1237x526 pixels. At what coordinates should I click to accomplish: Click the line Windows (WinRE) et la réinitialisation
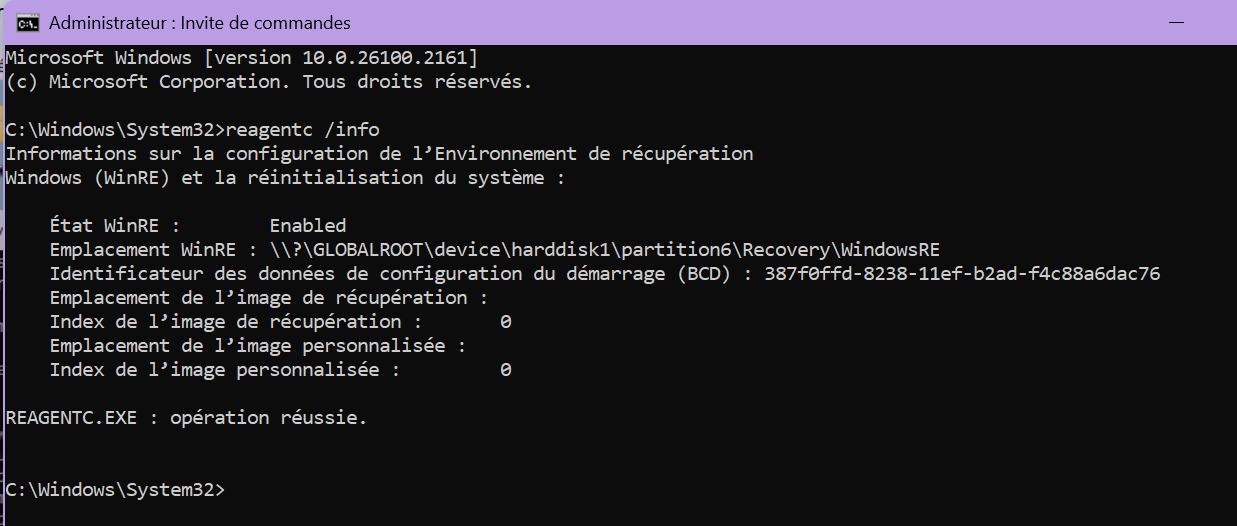tap(286, 178)
